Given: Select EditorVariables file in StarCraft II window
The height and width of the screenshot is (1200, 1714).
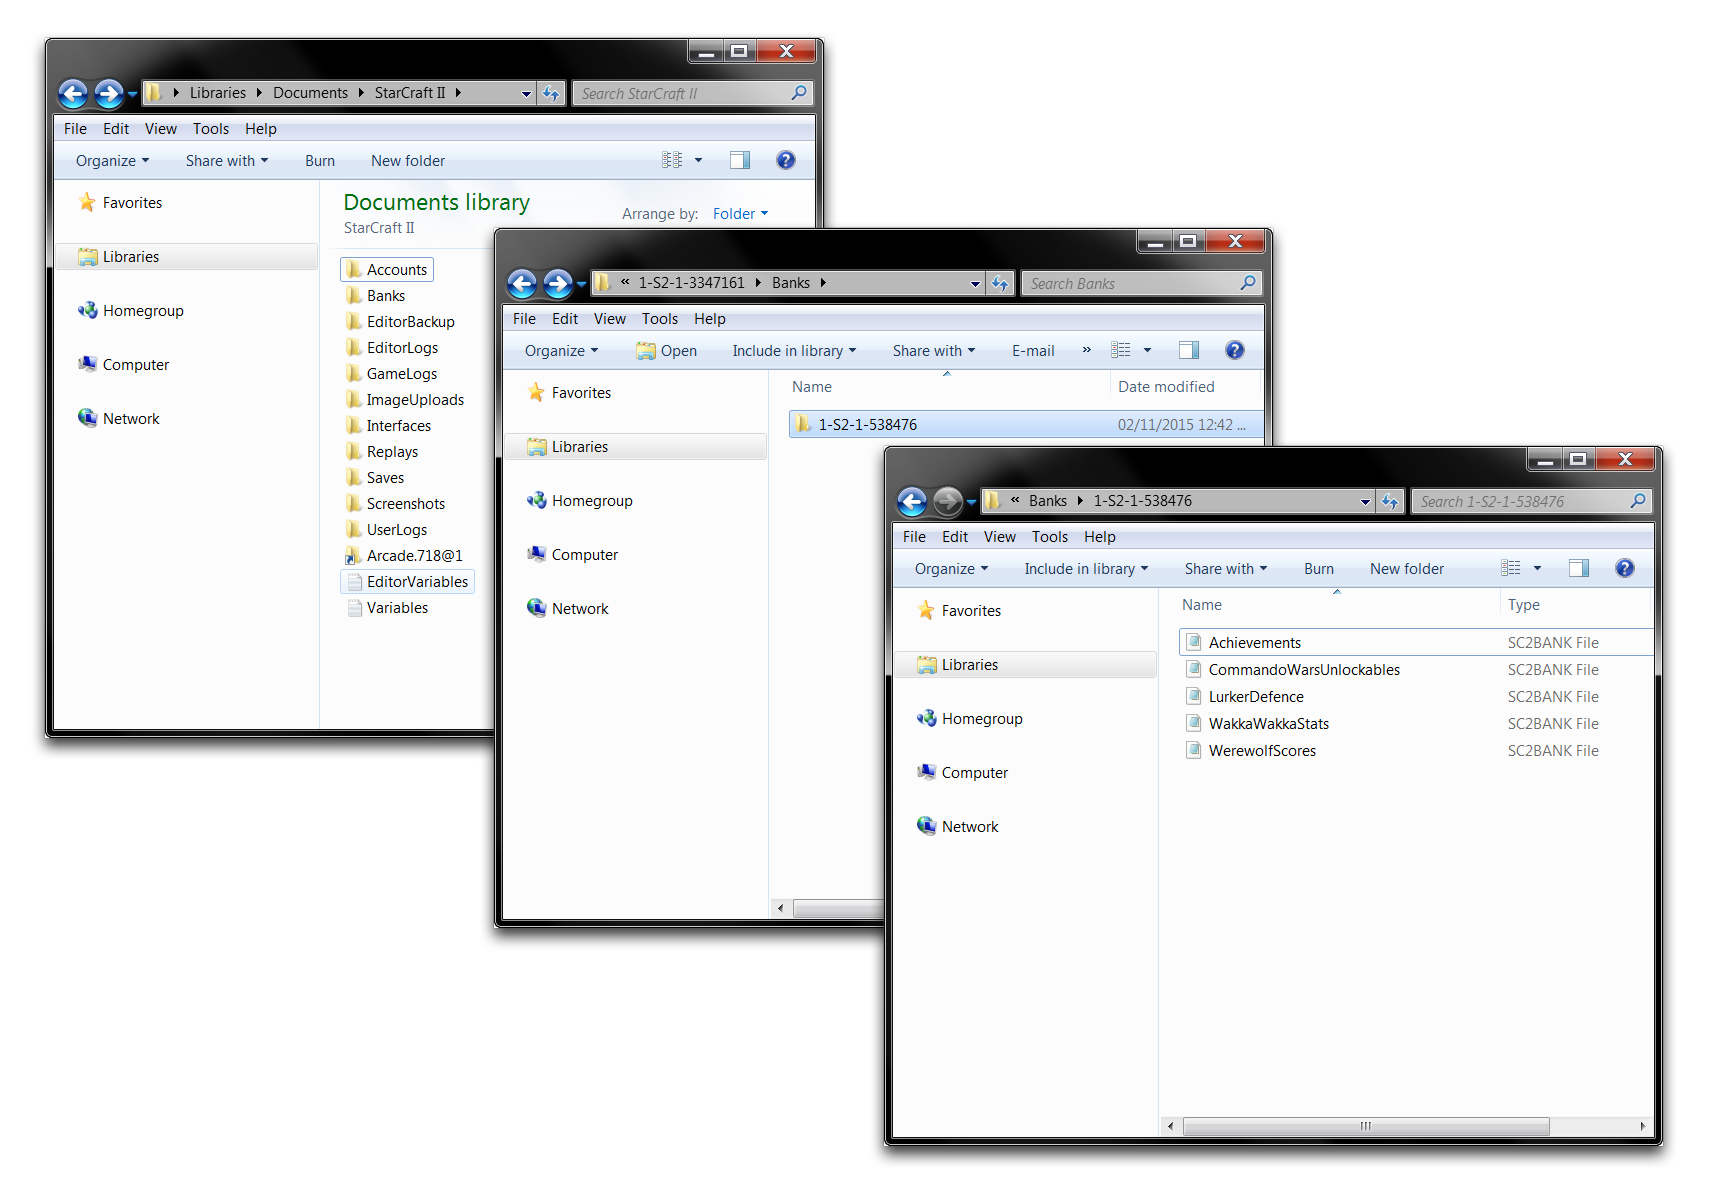Looking at the screenshot, I should click(408, 581).
